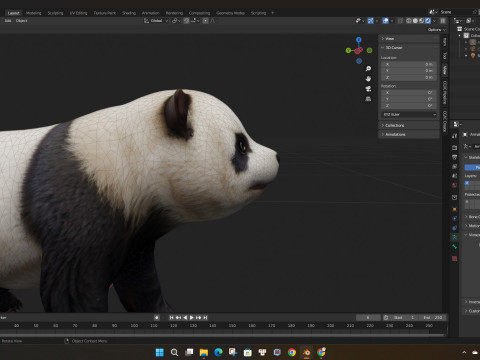This screenshot has height=360, width=480.
Task: Expand the Annotations panel in sidebar
Action: click(x=409, y=134)
